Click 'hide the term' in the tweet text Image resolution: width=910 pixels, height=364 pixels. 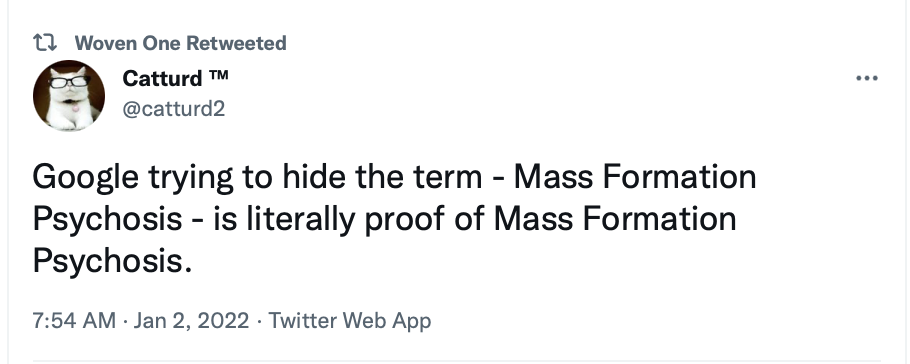382,176
